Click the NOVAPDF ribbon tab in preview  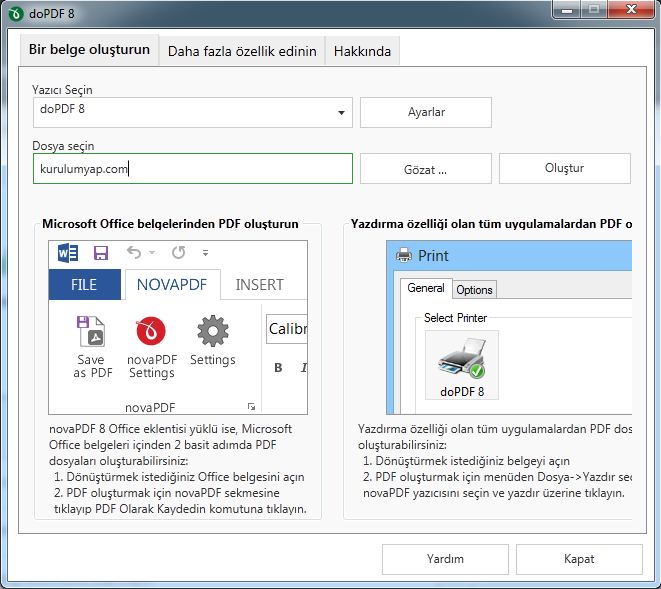pos(172,285)
